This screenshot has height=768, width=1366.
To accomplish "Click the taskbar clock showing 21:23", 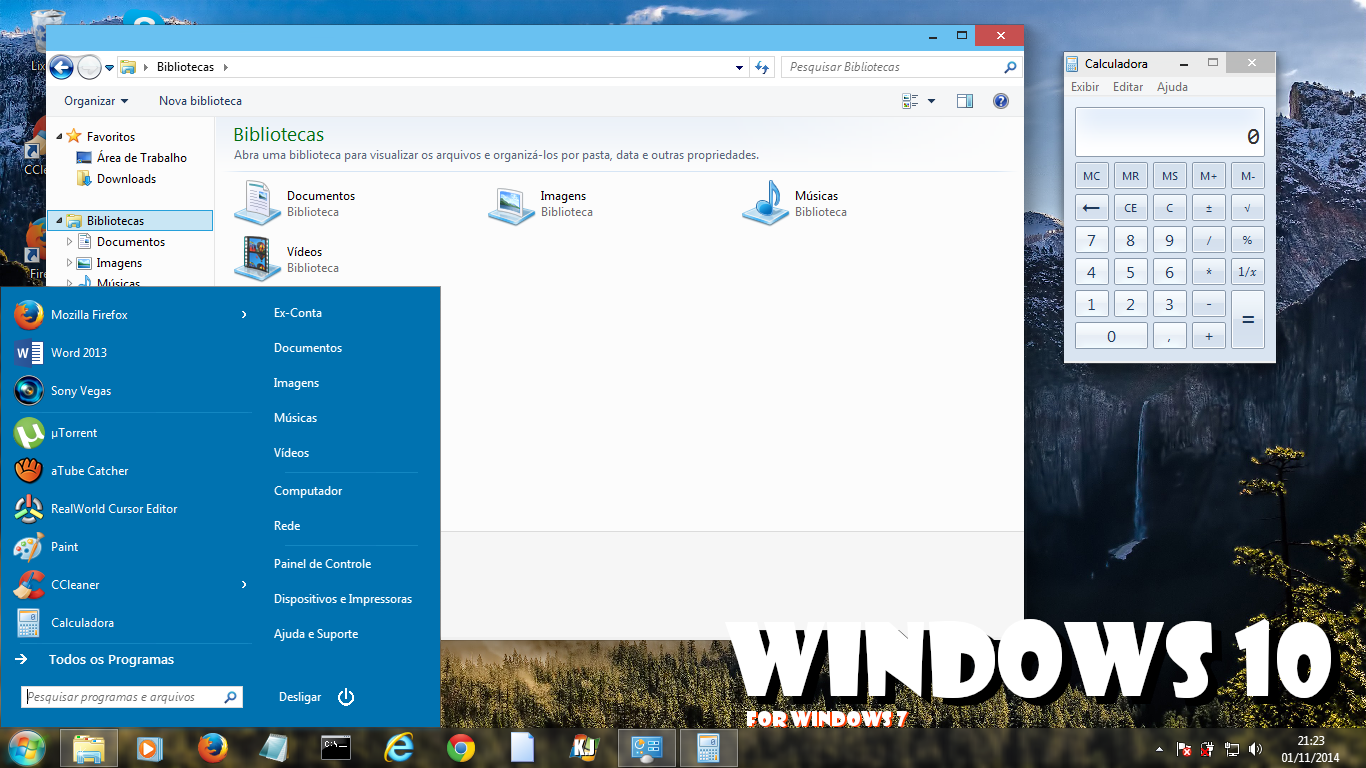I will pyautogui.click(x=1310, y=749).
